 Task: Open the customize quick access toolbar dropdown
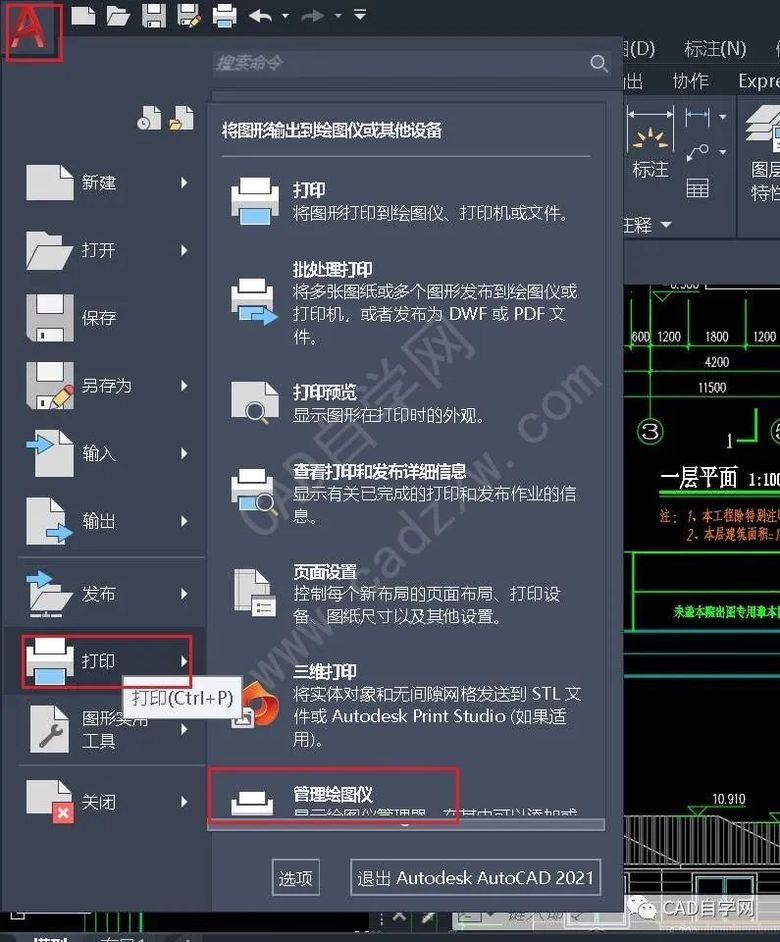click(360, 15)
